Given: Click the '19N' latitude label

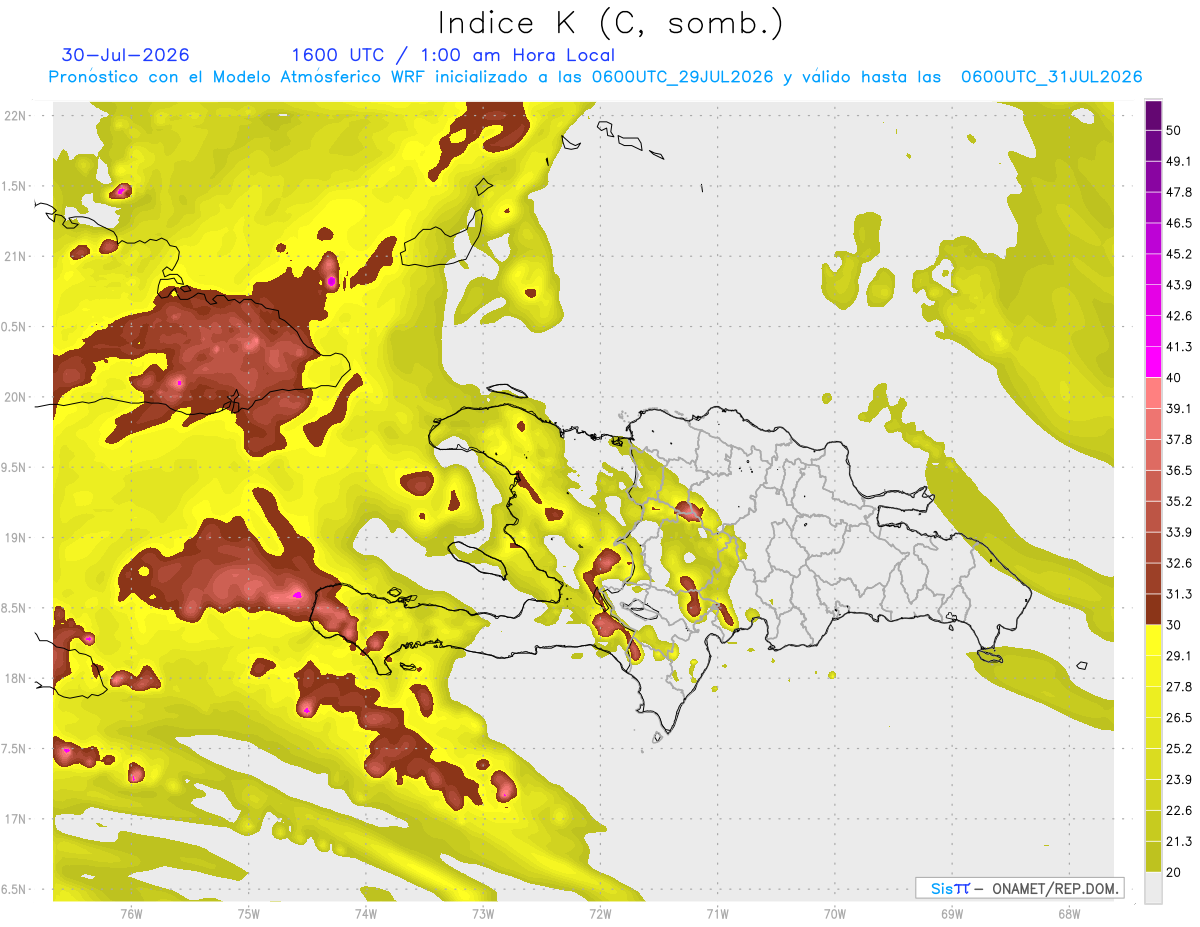Looking at the screenshot, I should pos(15,537).
